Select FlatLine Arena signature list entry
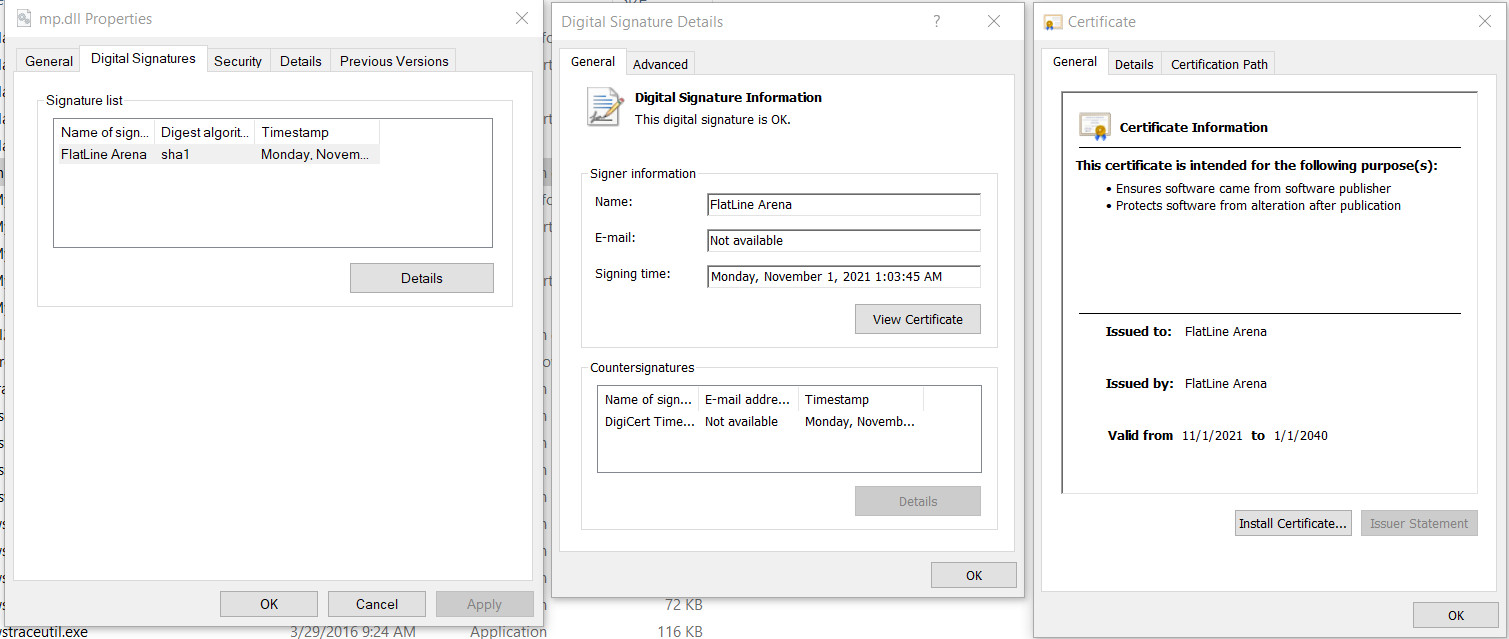The width and height of the screenshot is (1509, 639). 104,154
